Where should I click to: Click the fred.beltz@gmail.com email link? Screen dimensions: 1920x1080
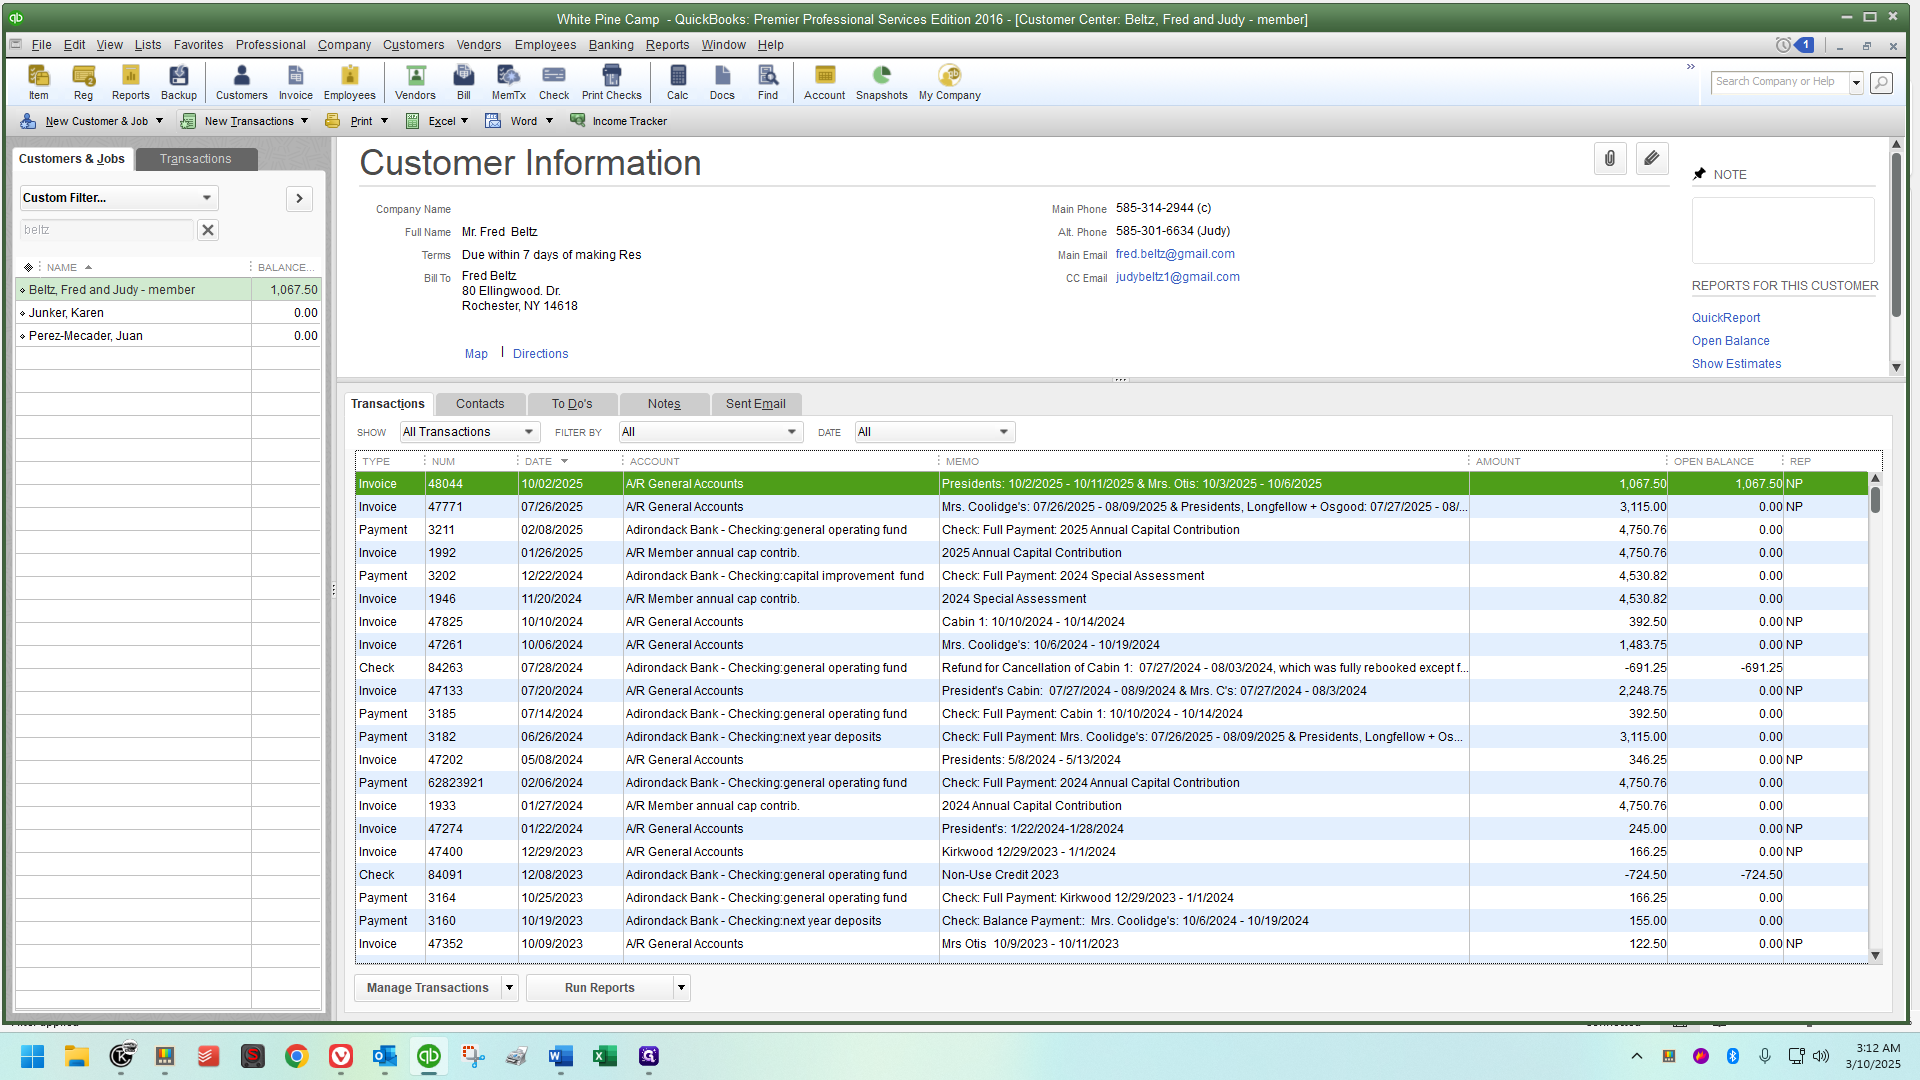(1175, 254)
